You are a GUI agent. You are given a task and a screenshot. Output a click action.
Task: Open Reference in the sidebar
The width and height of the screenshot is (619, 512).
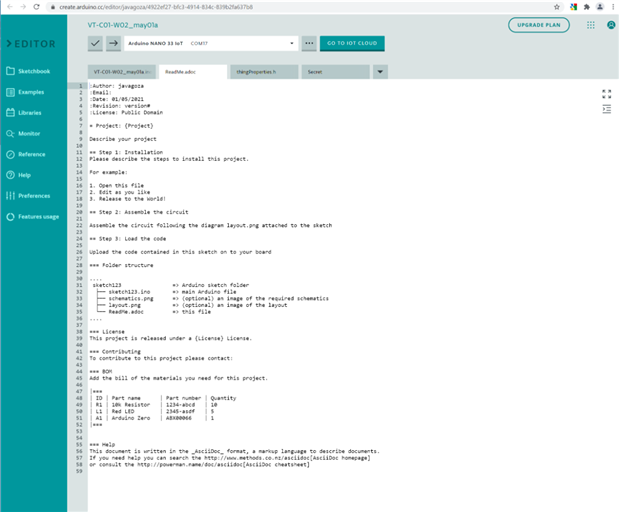[26, 154]
